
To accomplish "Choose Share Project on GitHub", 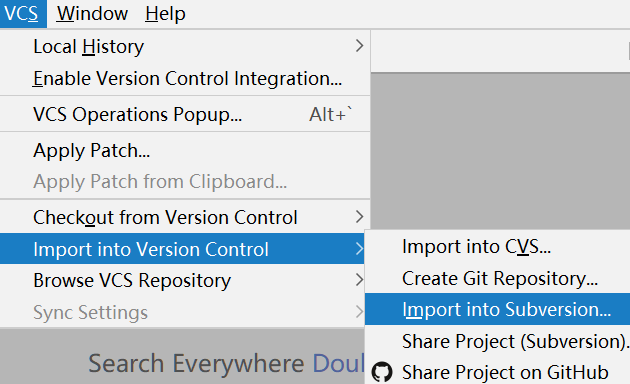I will pyautogui.click(x=497, y=372).
